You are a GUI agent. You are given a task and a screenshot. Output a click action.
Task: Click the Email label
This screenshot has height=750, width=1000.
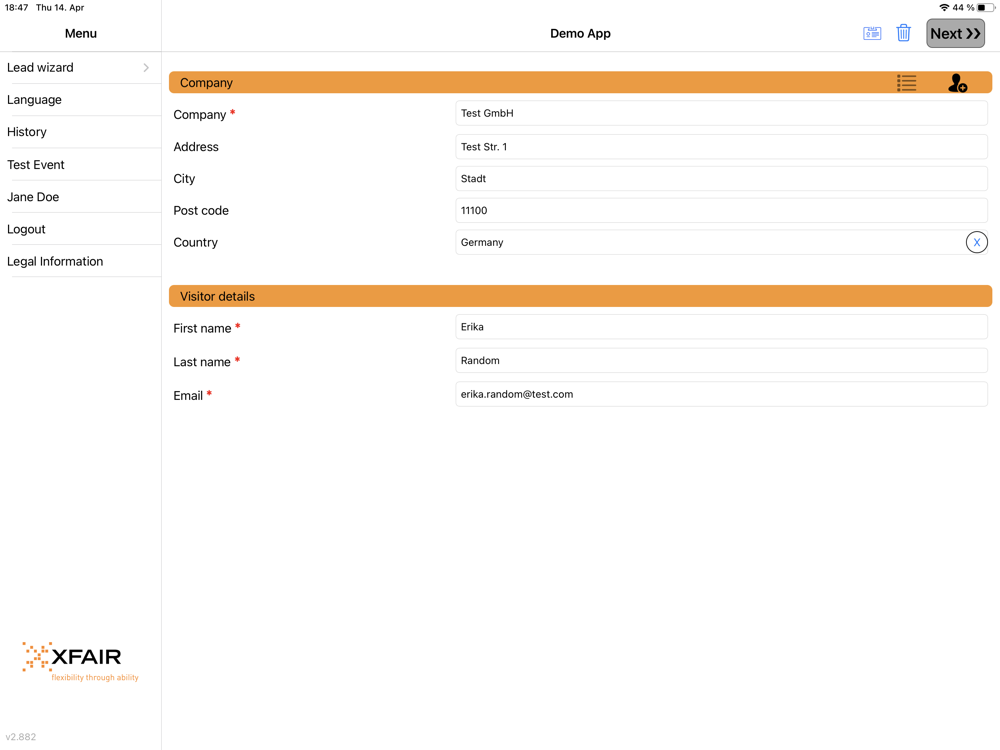click(x=188, y=395)
